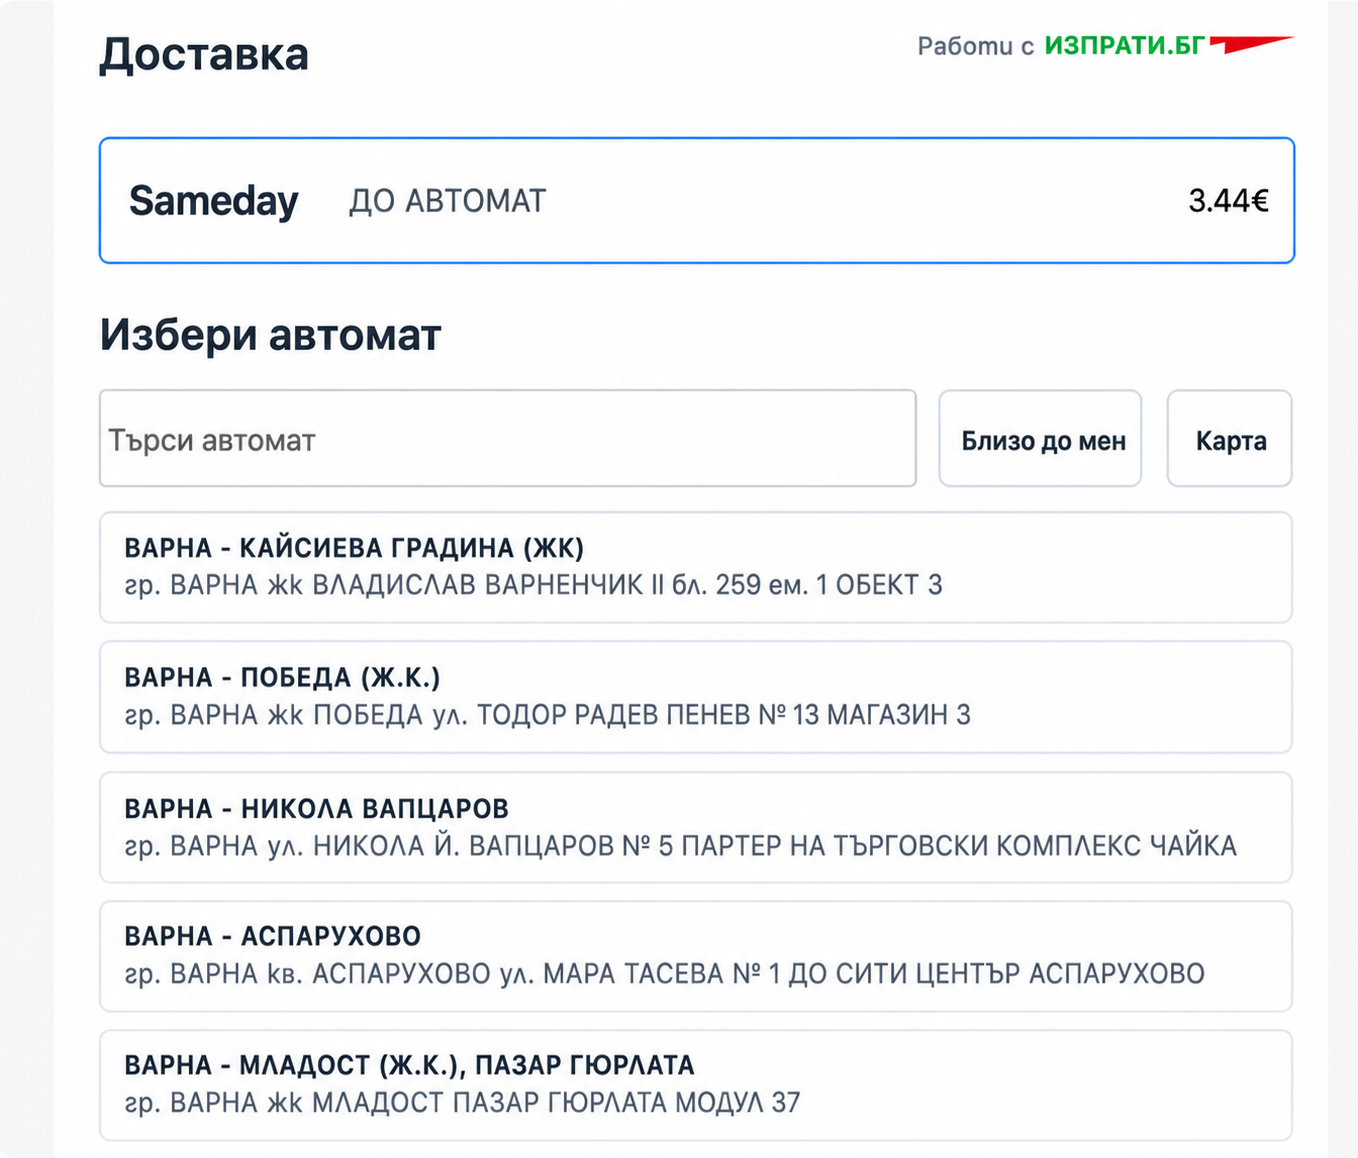Click the Близо до мен button

point(1040,439)
